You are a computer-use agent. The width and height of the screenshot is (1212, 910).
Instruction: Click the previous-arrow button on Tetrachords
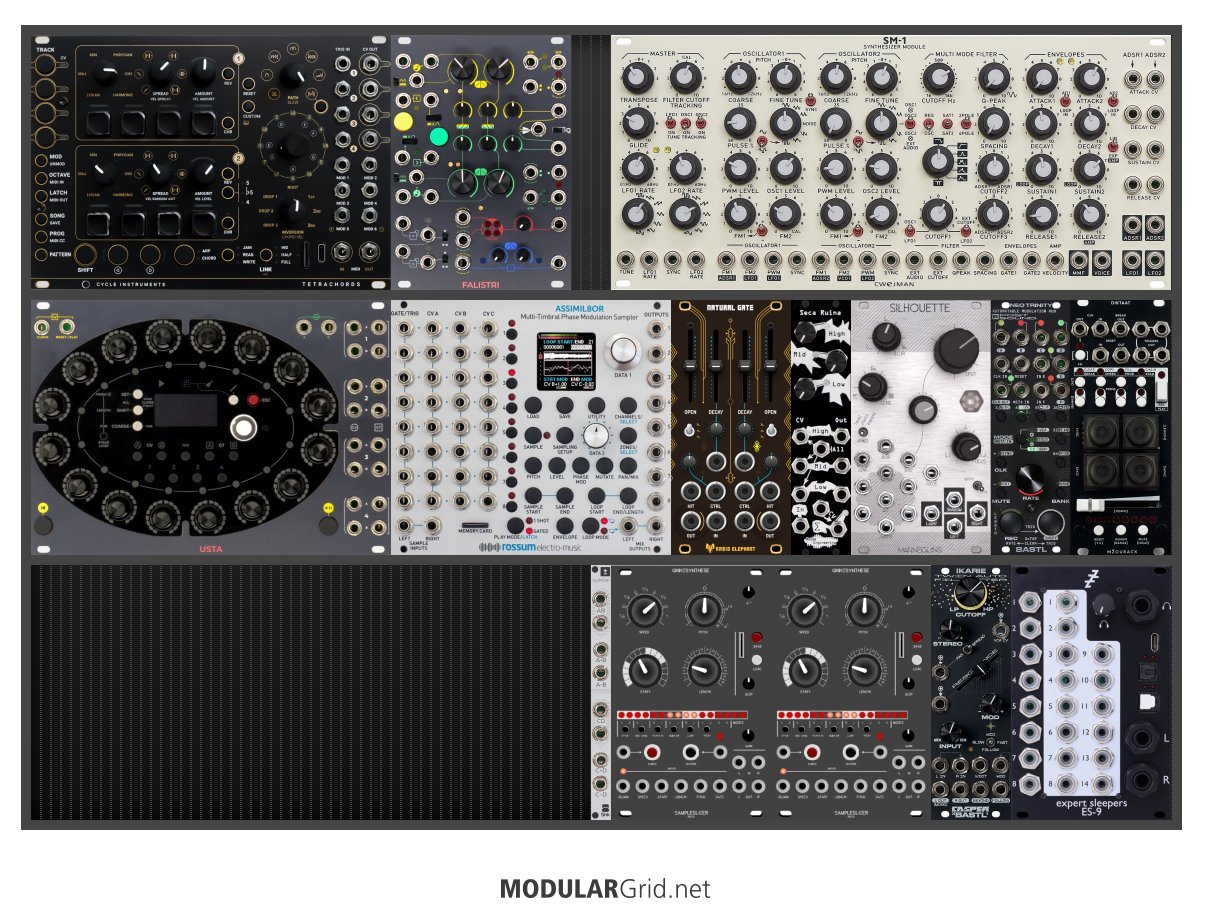(x=118, y=254)
